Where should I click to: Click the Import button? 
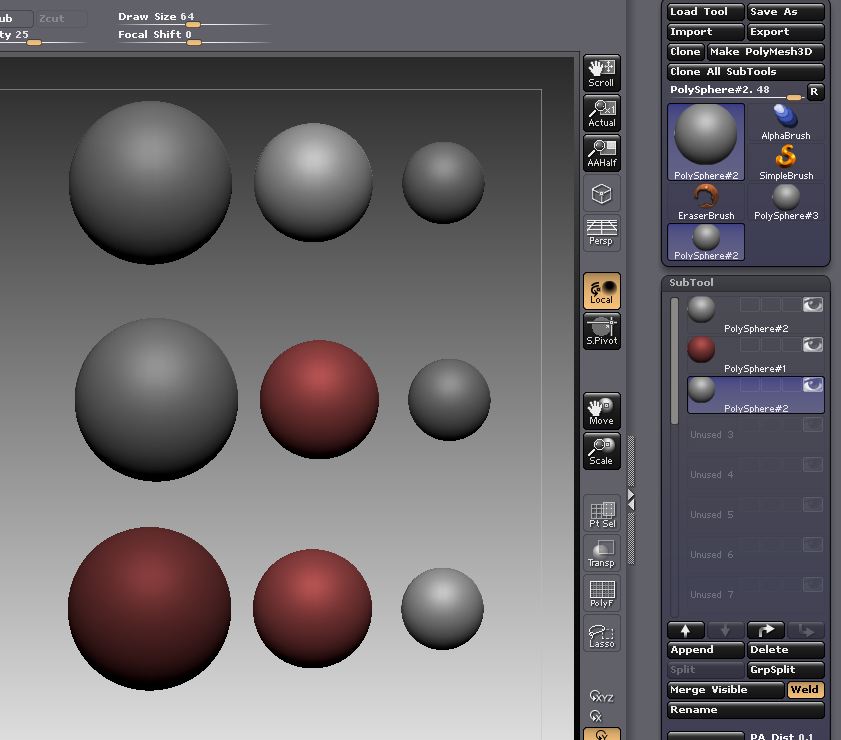point(705,32)
